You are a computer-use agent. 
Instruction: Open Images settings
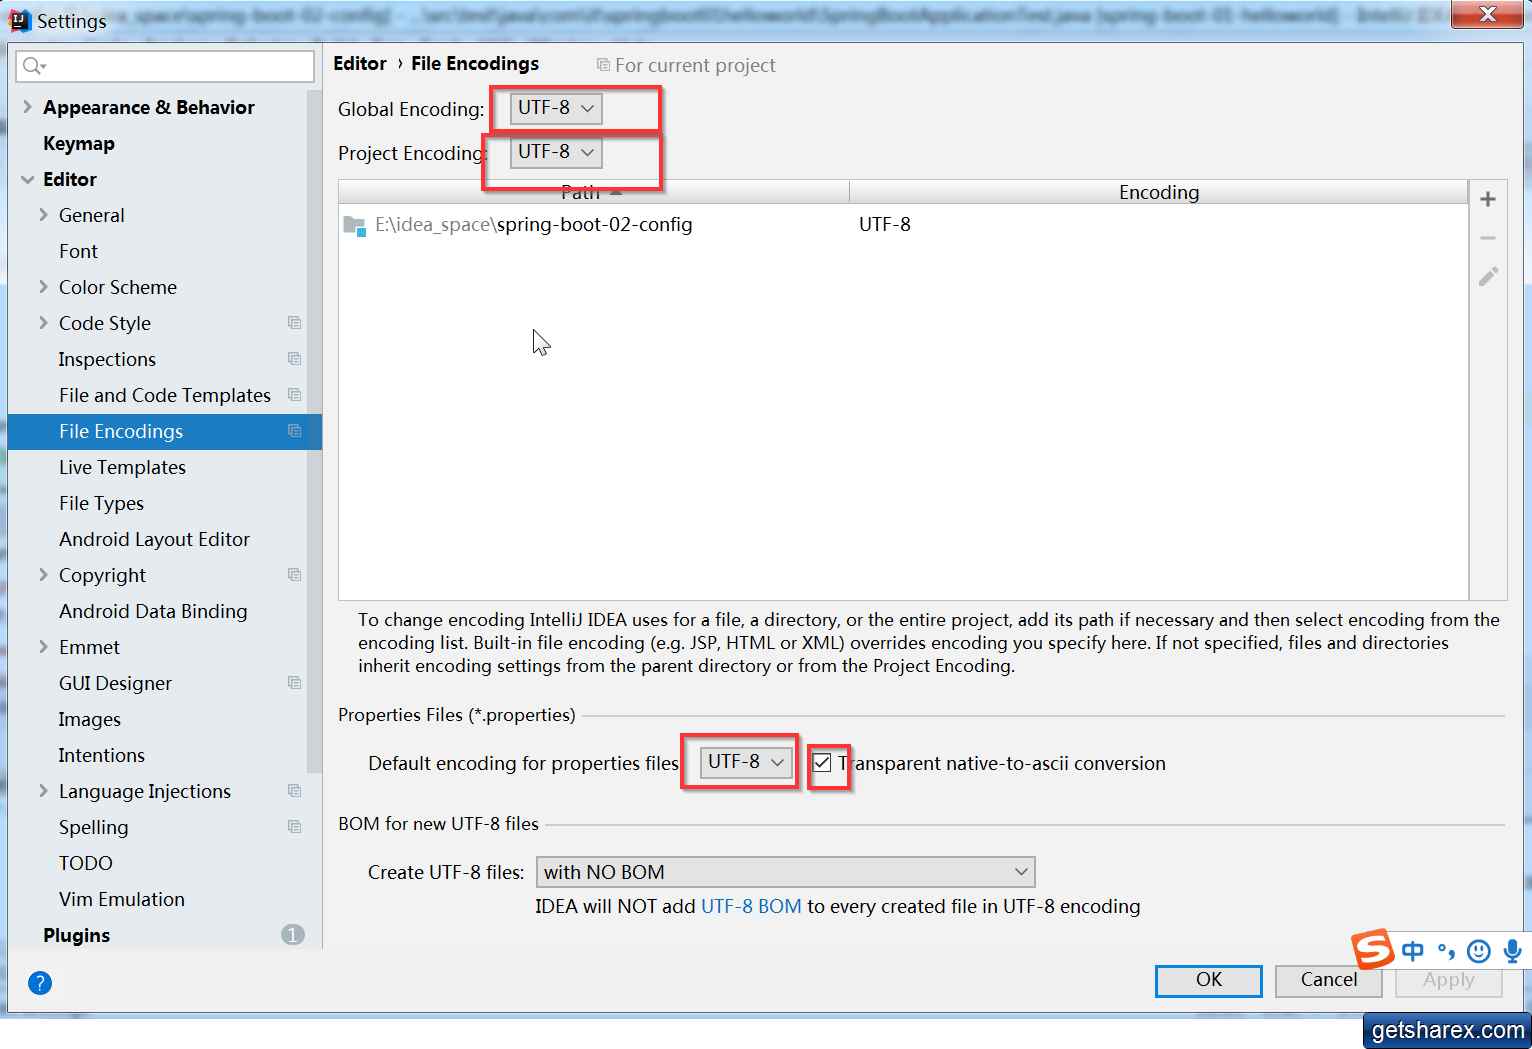(89, 719)
